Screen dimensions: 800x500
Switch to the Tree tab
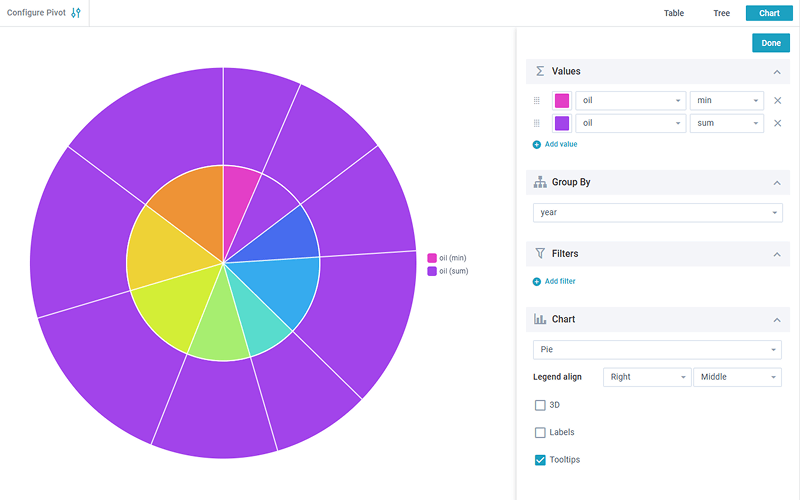(721, 13)
